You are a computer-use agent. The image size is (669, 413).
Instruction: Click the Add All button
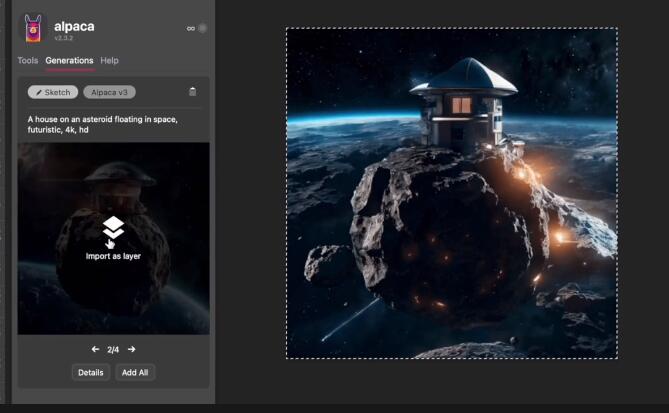pyautogui.click(x=135, y=372)
